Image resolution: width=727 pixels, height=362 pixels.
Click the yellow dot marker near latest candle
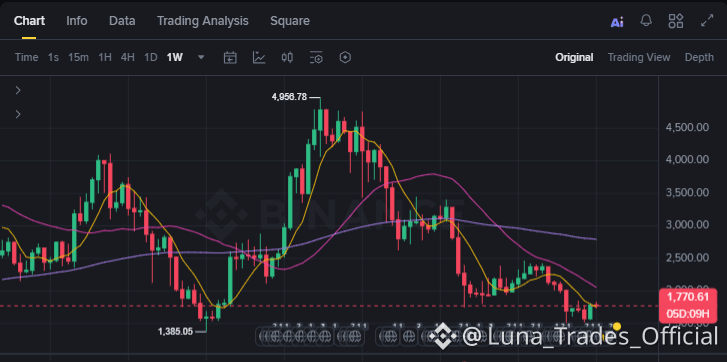pos(617,326)
